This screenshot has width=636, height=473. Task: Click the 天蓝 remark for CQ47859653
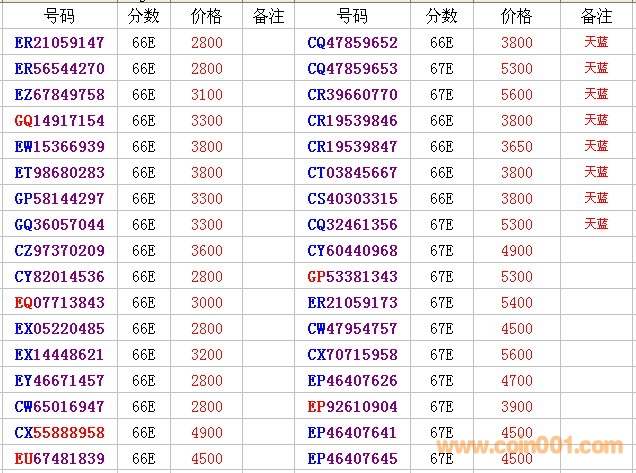596,69
